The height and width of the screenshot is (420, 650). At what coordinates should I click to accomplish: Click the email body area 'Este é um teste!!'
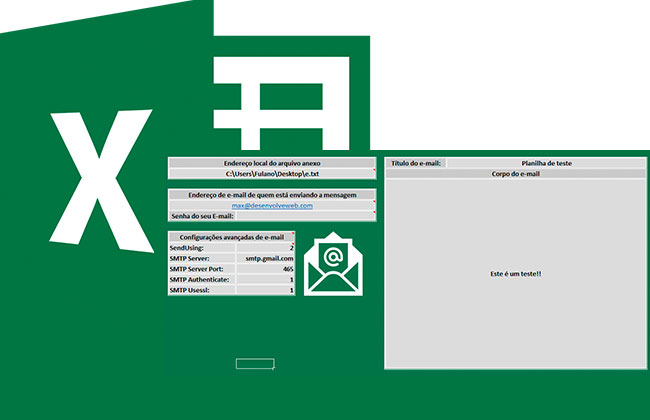click(515, 274)
